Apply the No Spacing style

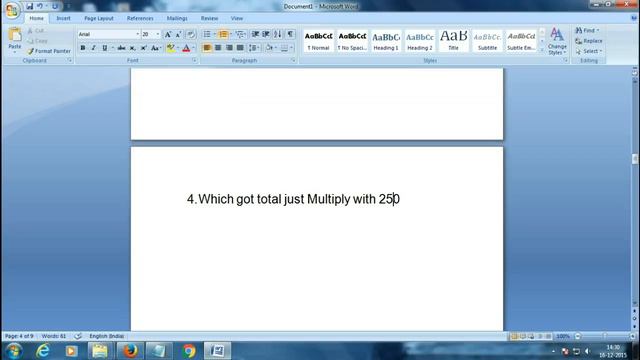click(352, 41)
